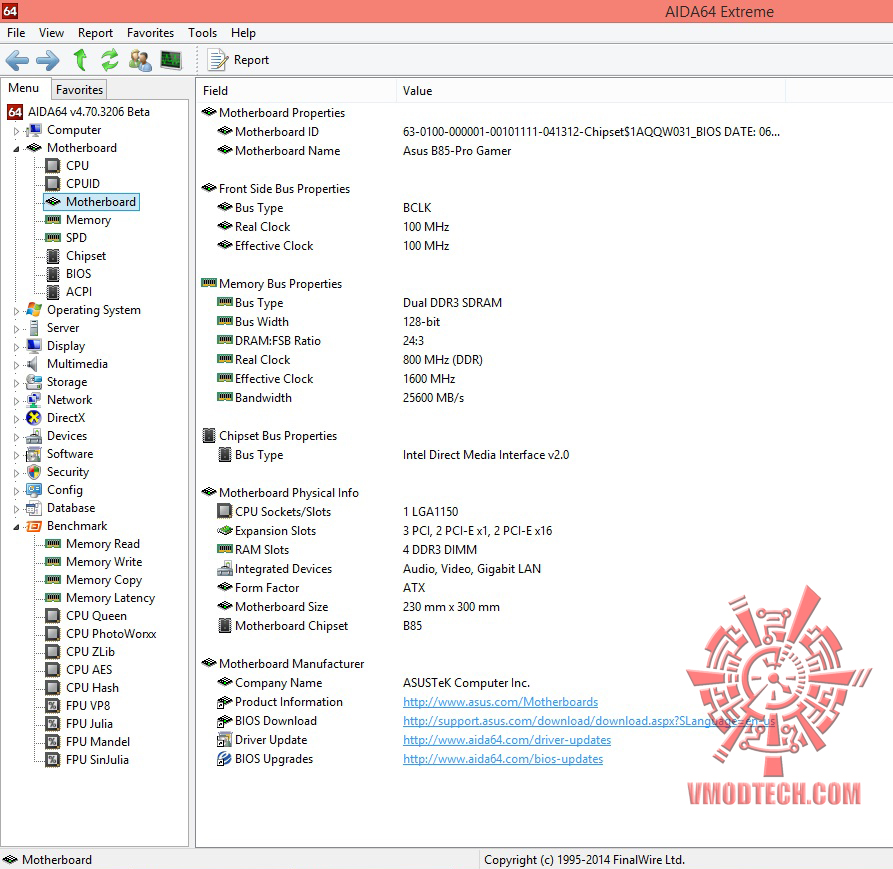
Task: Open FPU VP8 benchmark icon
Action: pos(53,706)
